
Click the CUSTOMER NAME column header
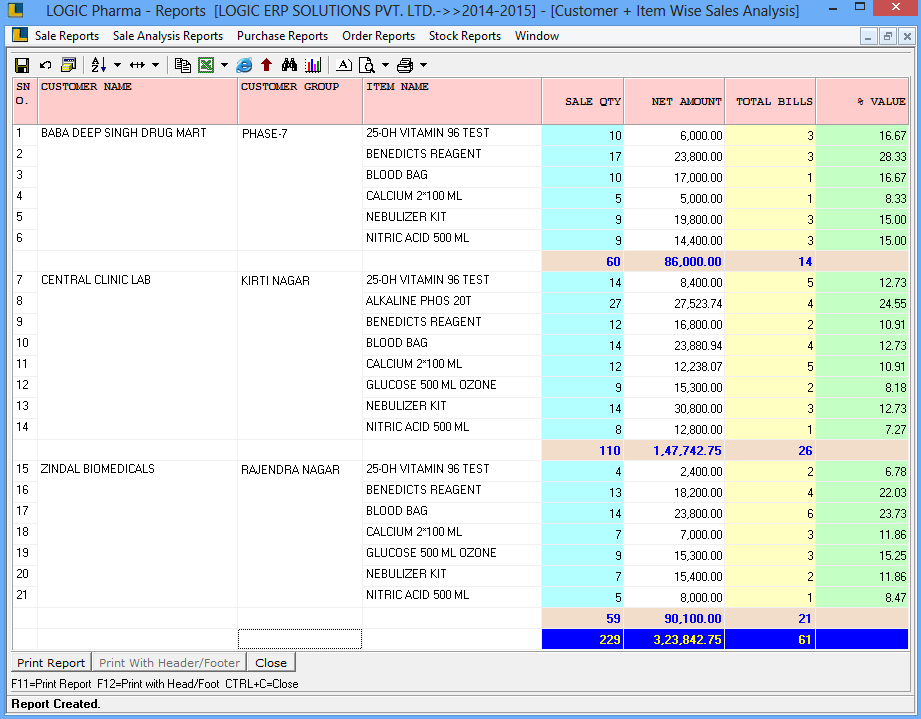point(137,101)
